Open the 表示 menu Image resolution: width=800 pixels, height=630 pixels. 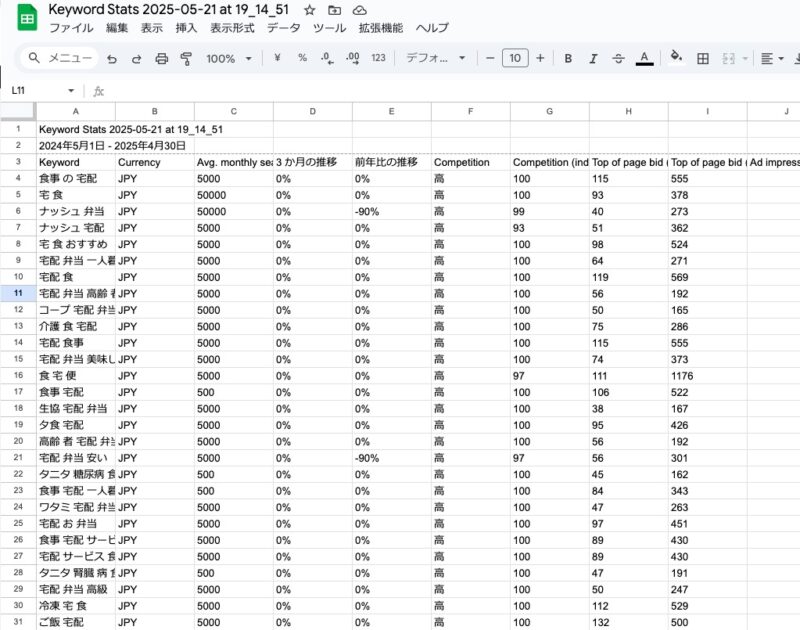[x=152, y=28]
